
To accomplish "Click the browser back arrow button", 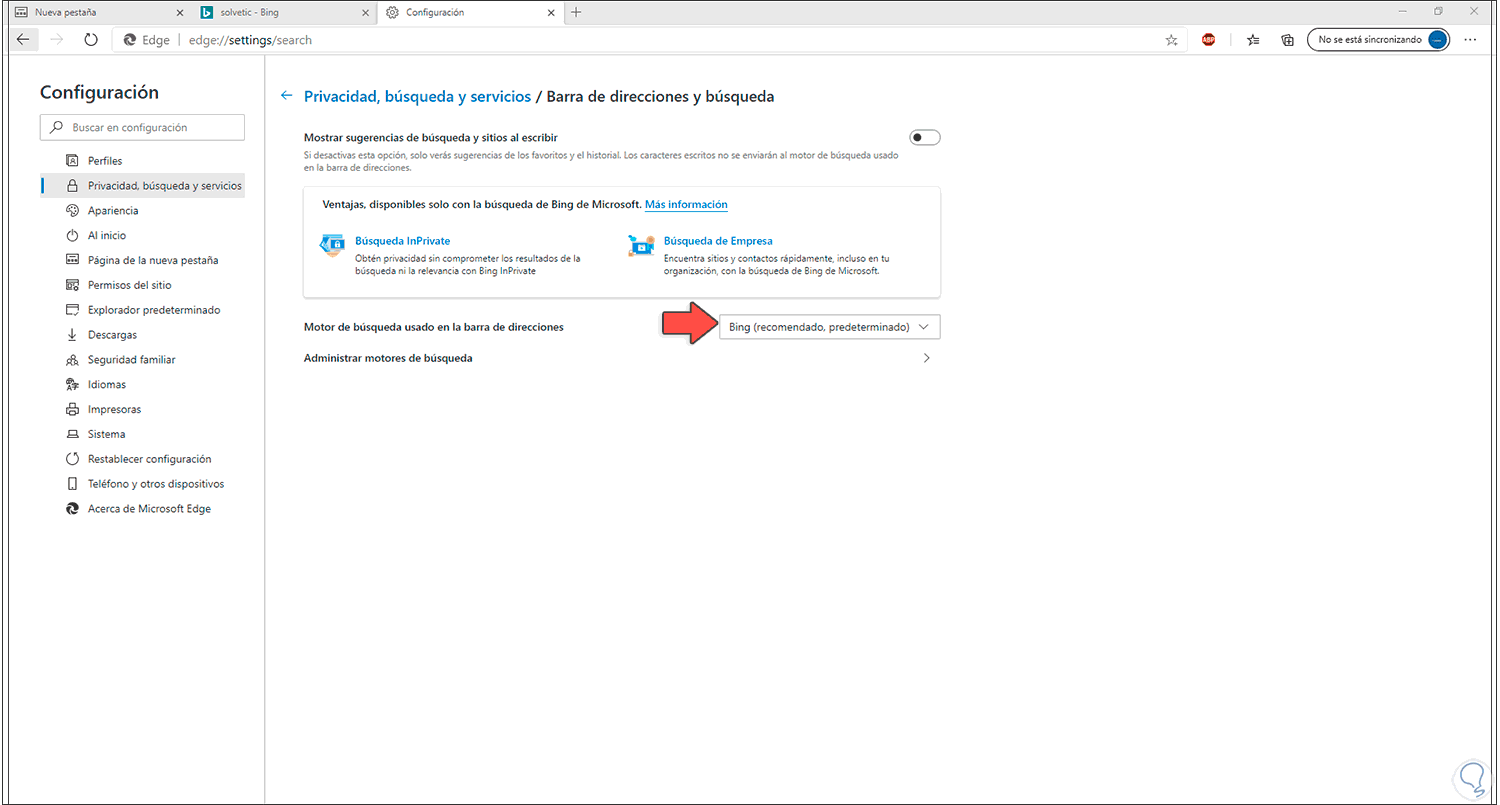I will pyautogui.click(x=24, y=40).
